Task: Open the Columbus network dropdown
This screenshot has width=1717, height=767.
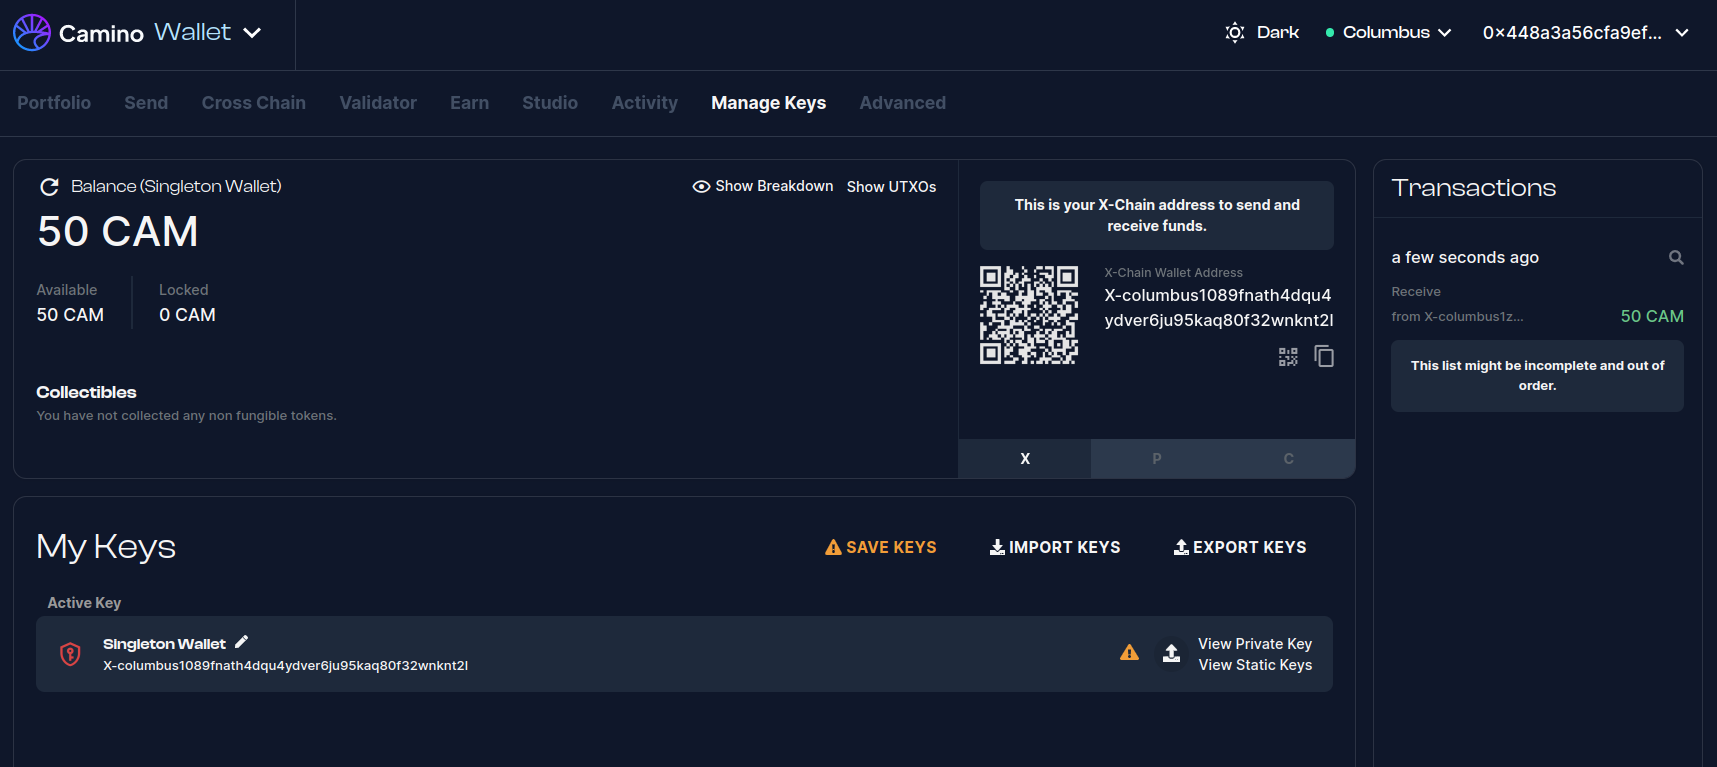Action: pyautogui.click(x=1388, y=33)
